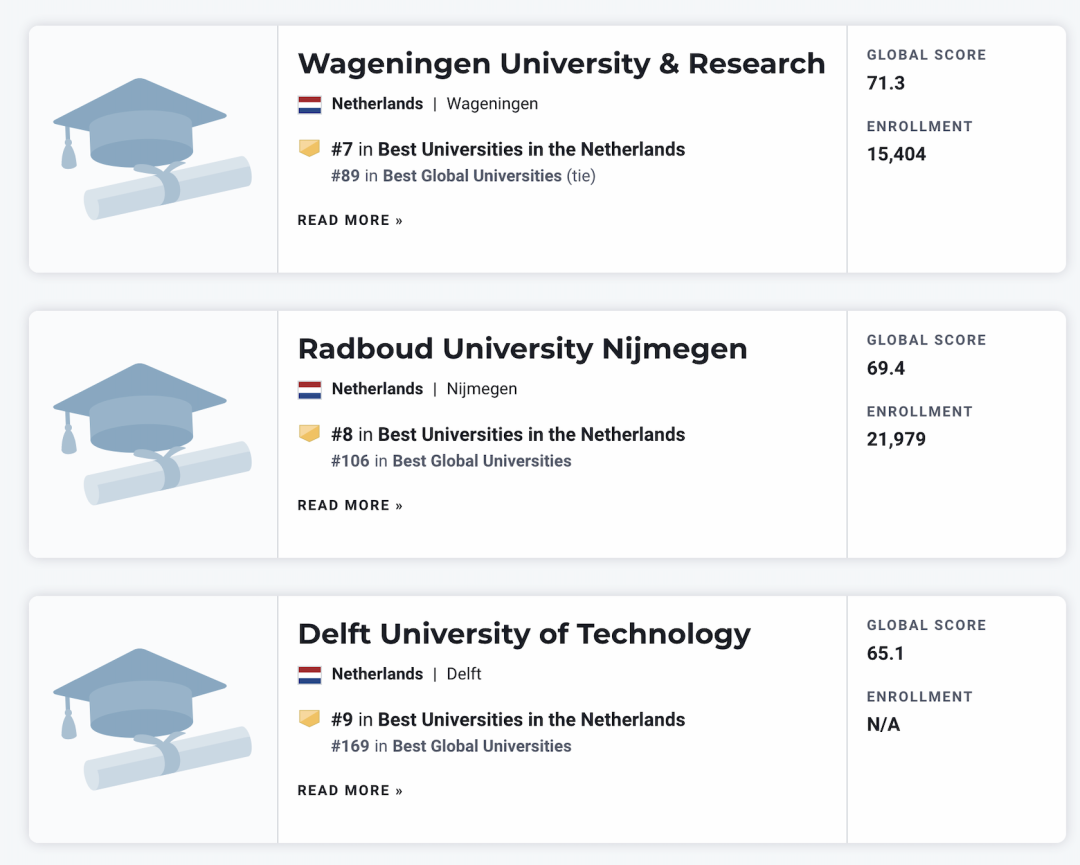Open Delft University of Technology title
The width and height of the screenshot is (1080, 865).
(x=524, y=634)
